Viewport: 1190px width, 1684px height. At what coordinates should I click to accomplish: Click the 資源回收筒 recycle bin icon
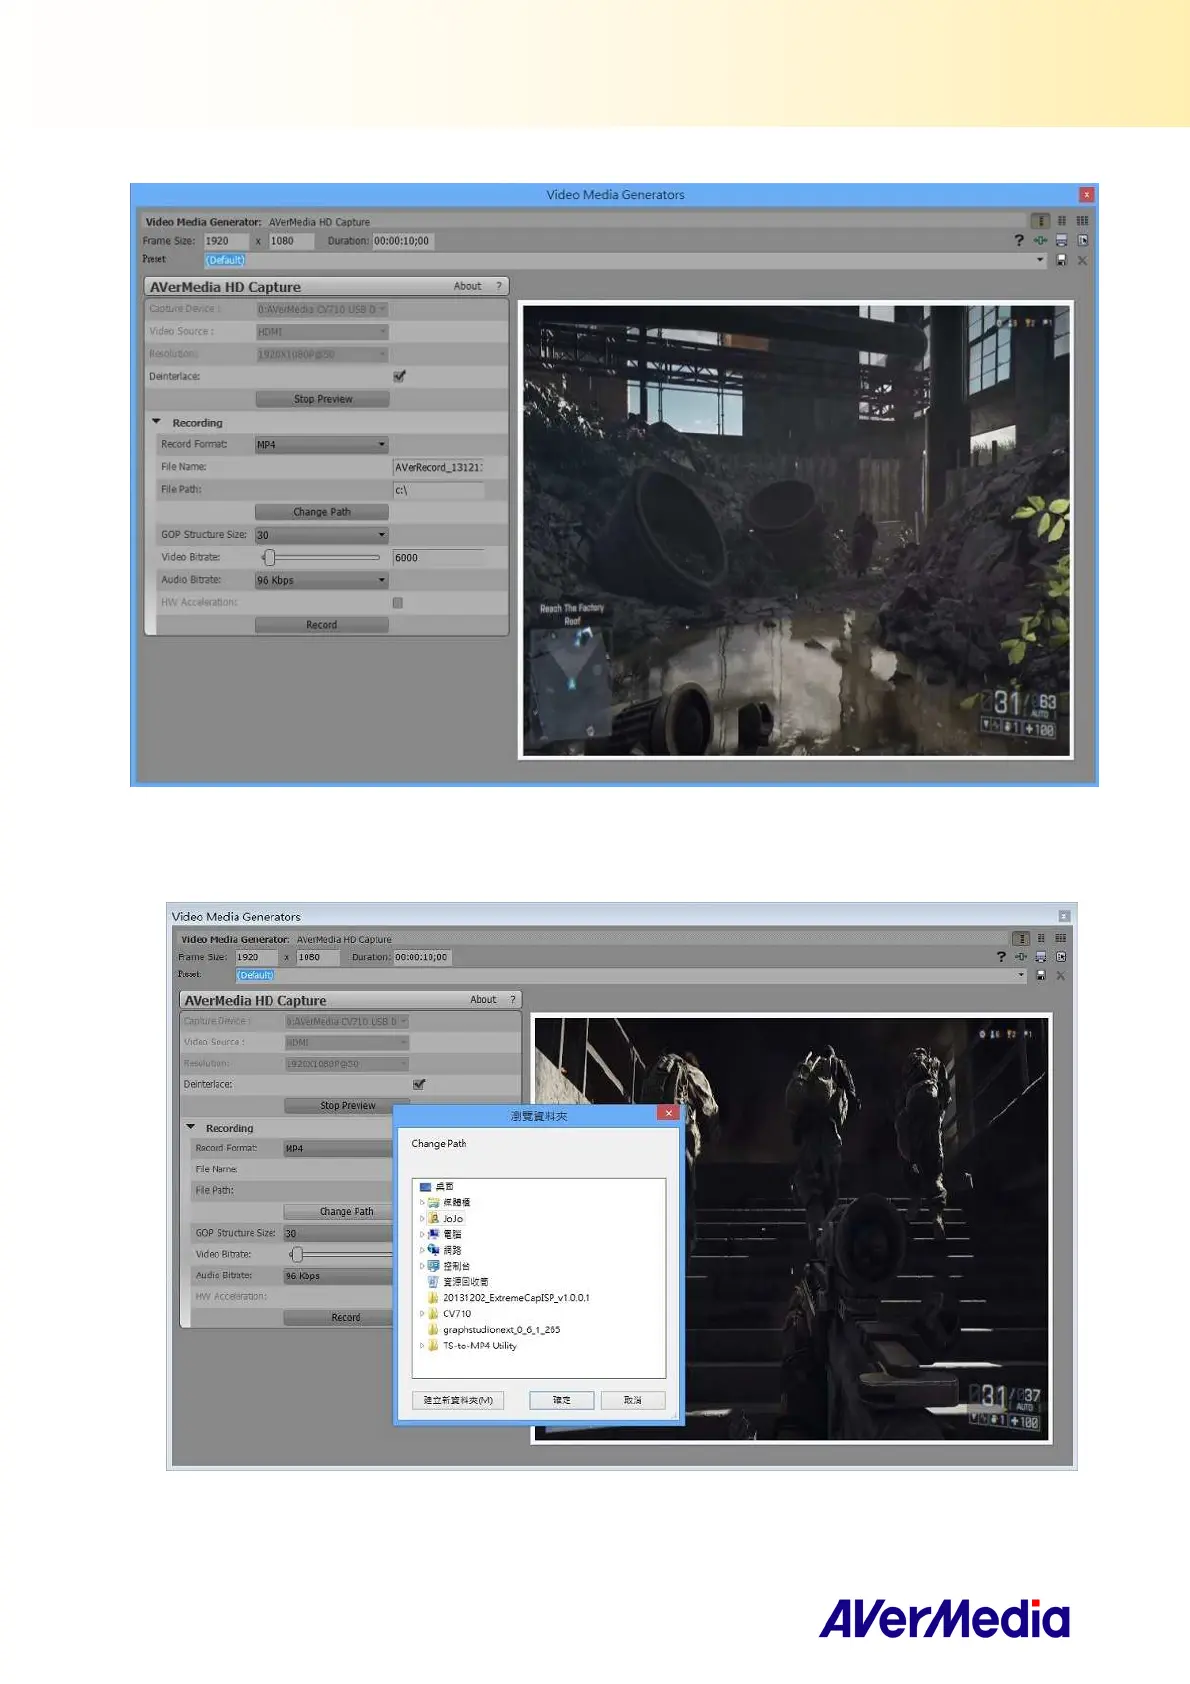point(434,1281)
